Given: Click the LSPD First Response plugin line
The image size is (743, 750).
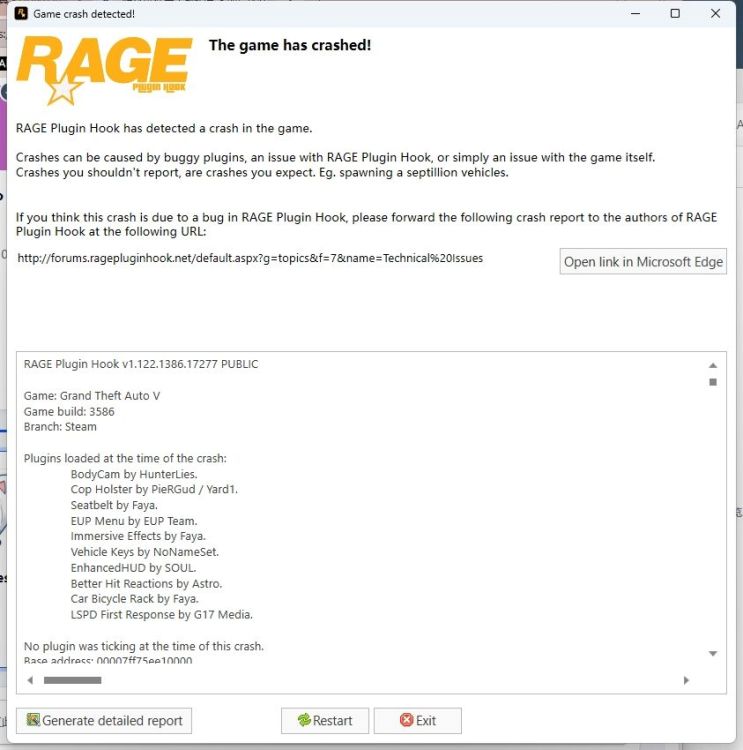Looking at the screenshot, I should point(161,614).
